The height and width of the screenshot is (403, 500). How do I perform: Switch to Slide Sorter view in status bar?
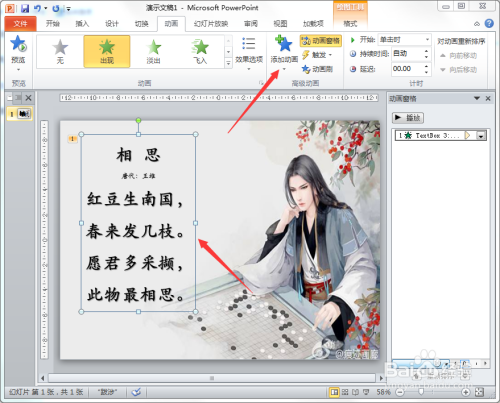click(x=345, y=392)
